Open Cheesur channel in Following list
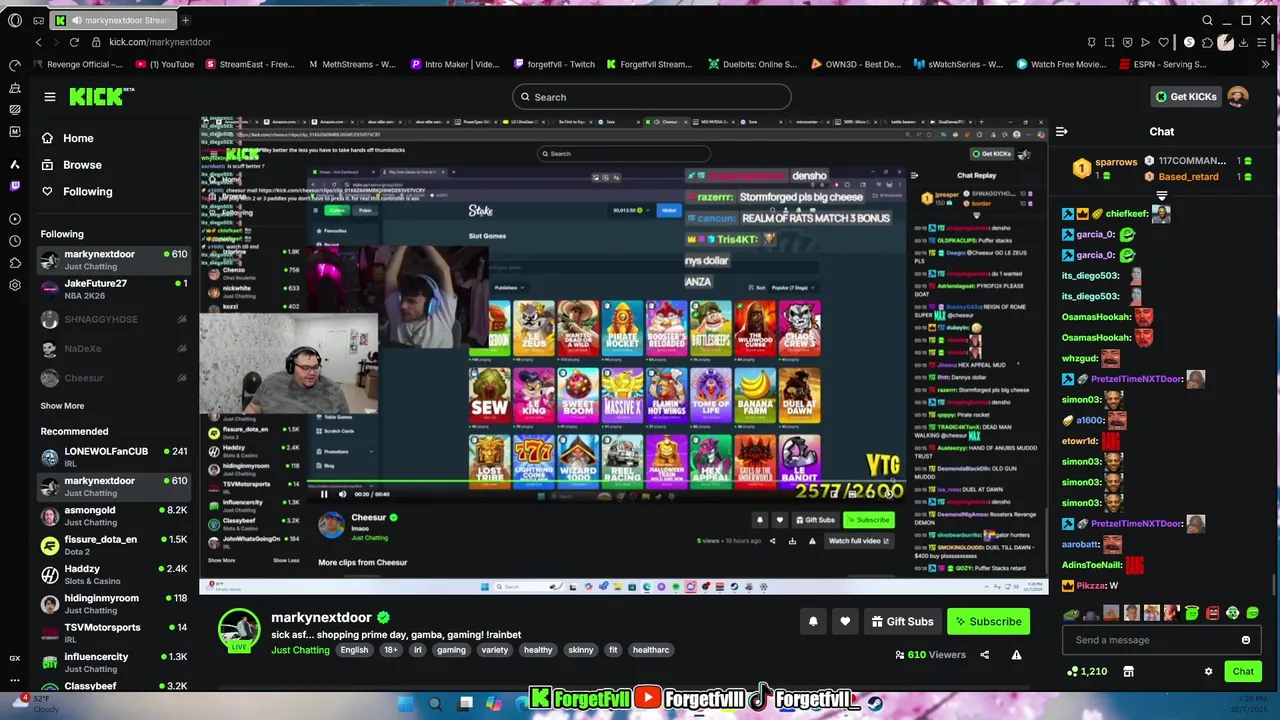This screenshot has width=1280, height=720. (114, 378)
